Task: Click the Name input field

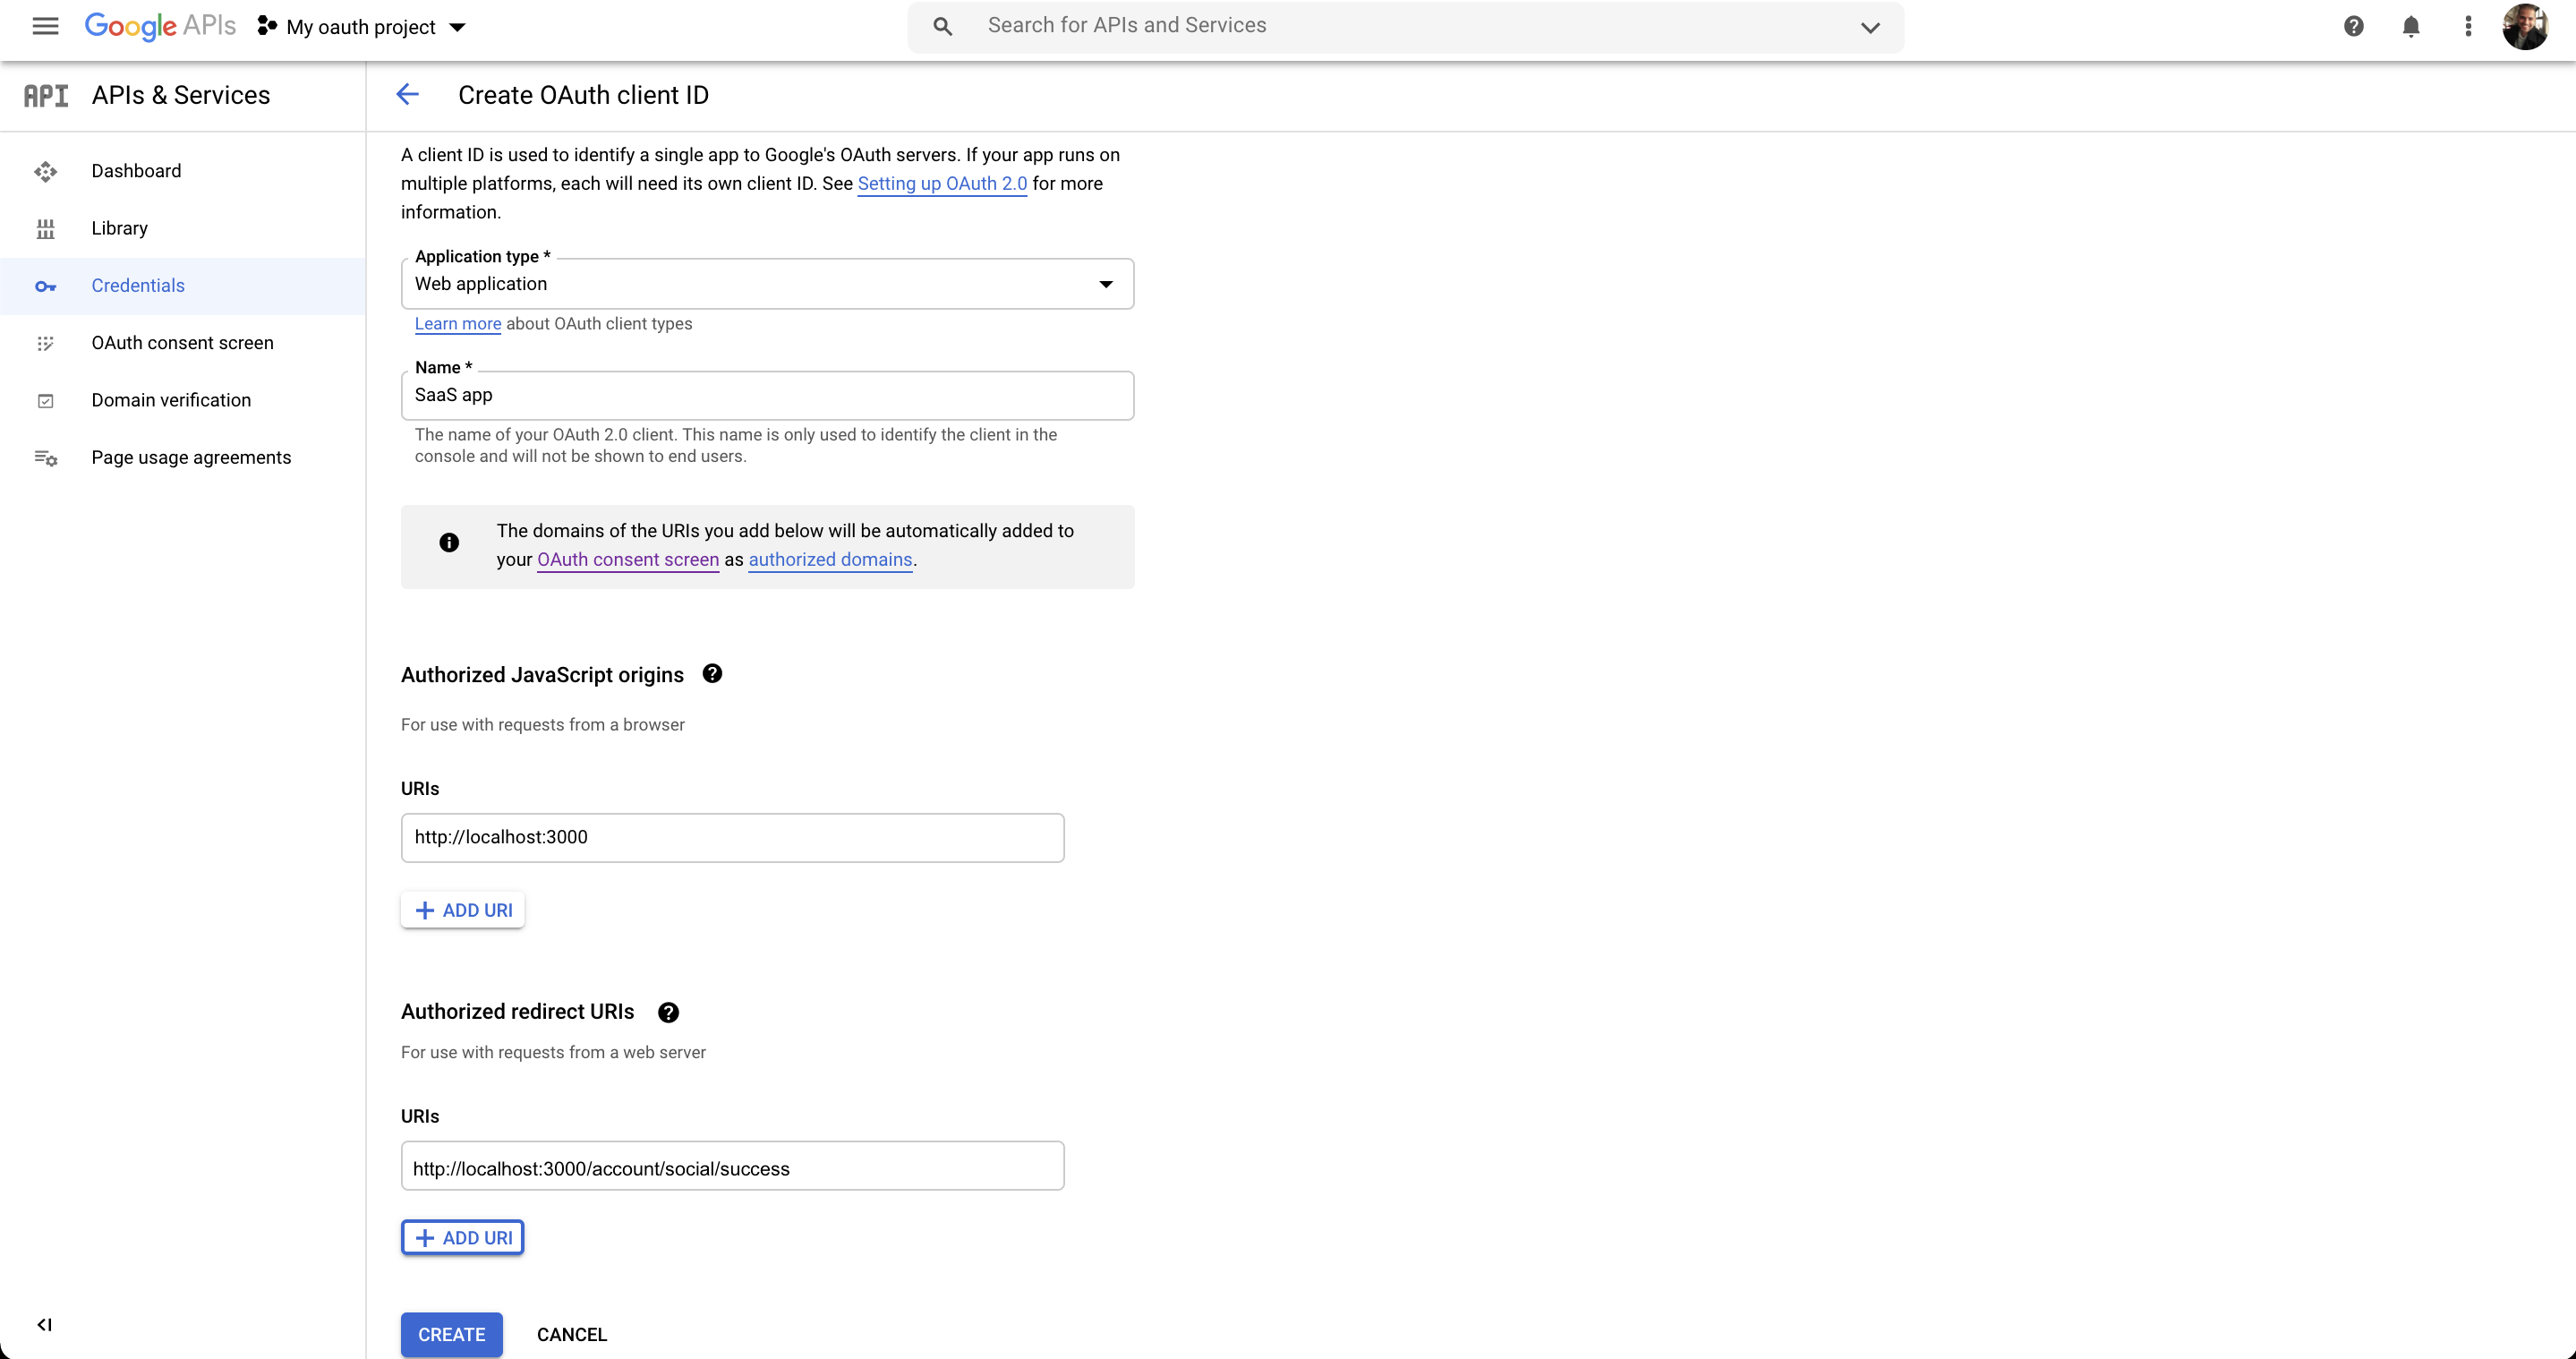Action: point(767,396)
